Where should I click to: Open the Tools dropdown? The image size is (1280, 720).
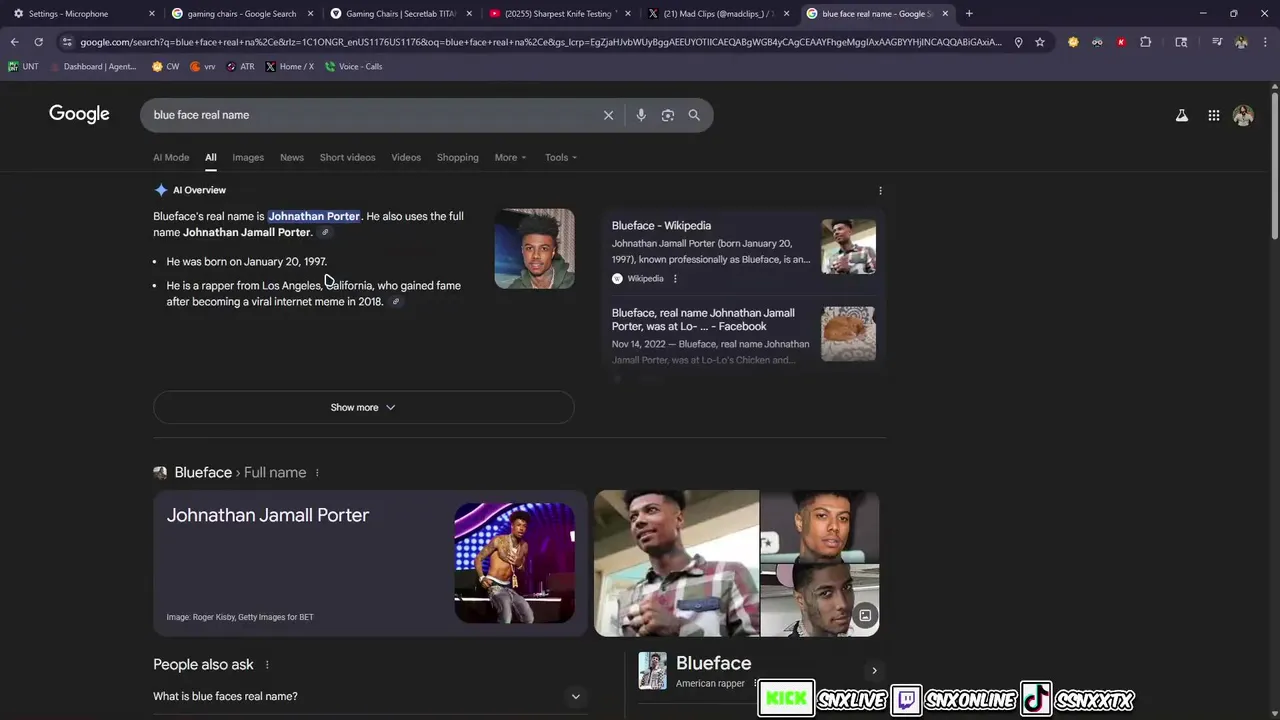pos(561,157)
